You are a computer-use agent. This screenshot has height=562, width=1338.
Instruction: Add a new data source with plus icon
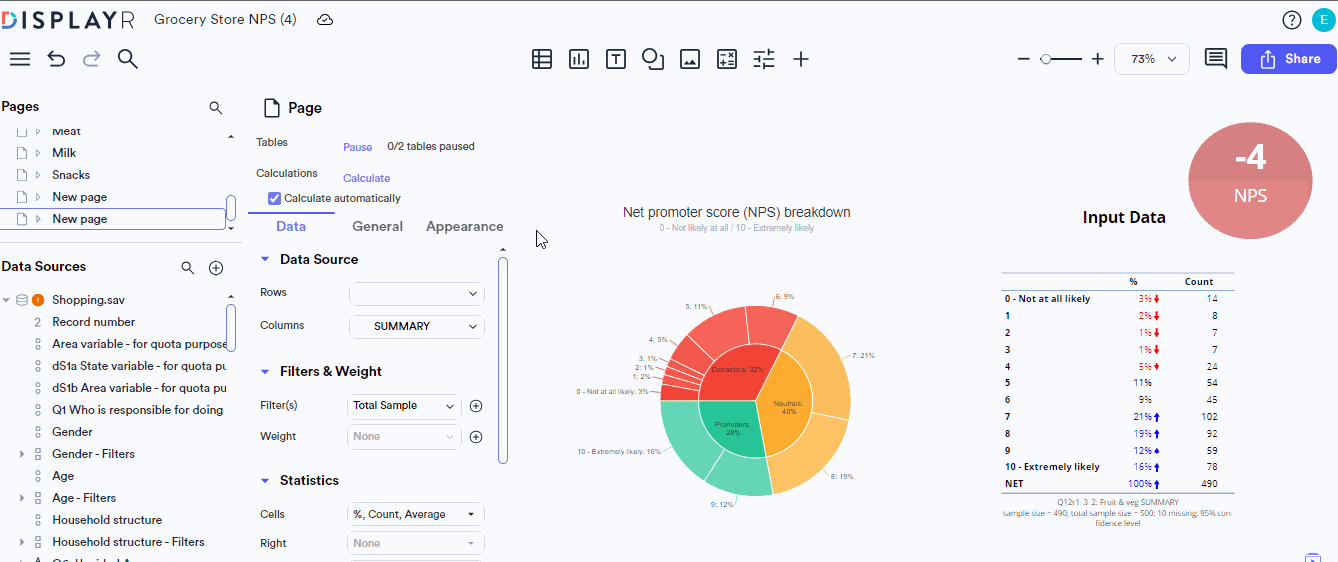coord(216,268)
